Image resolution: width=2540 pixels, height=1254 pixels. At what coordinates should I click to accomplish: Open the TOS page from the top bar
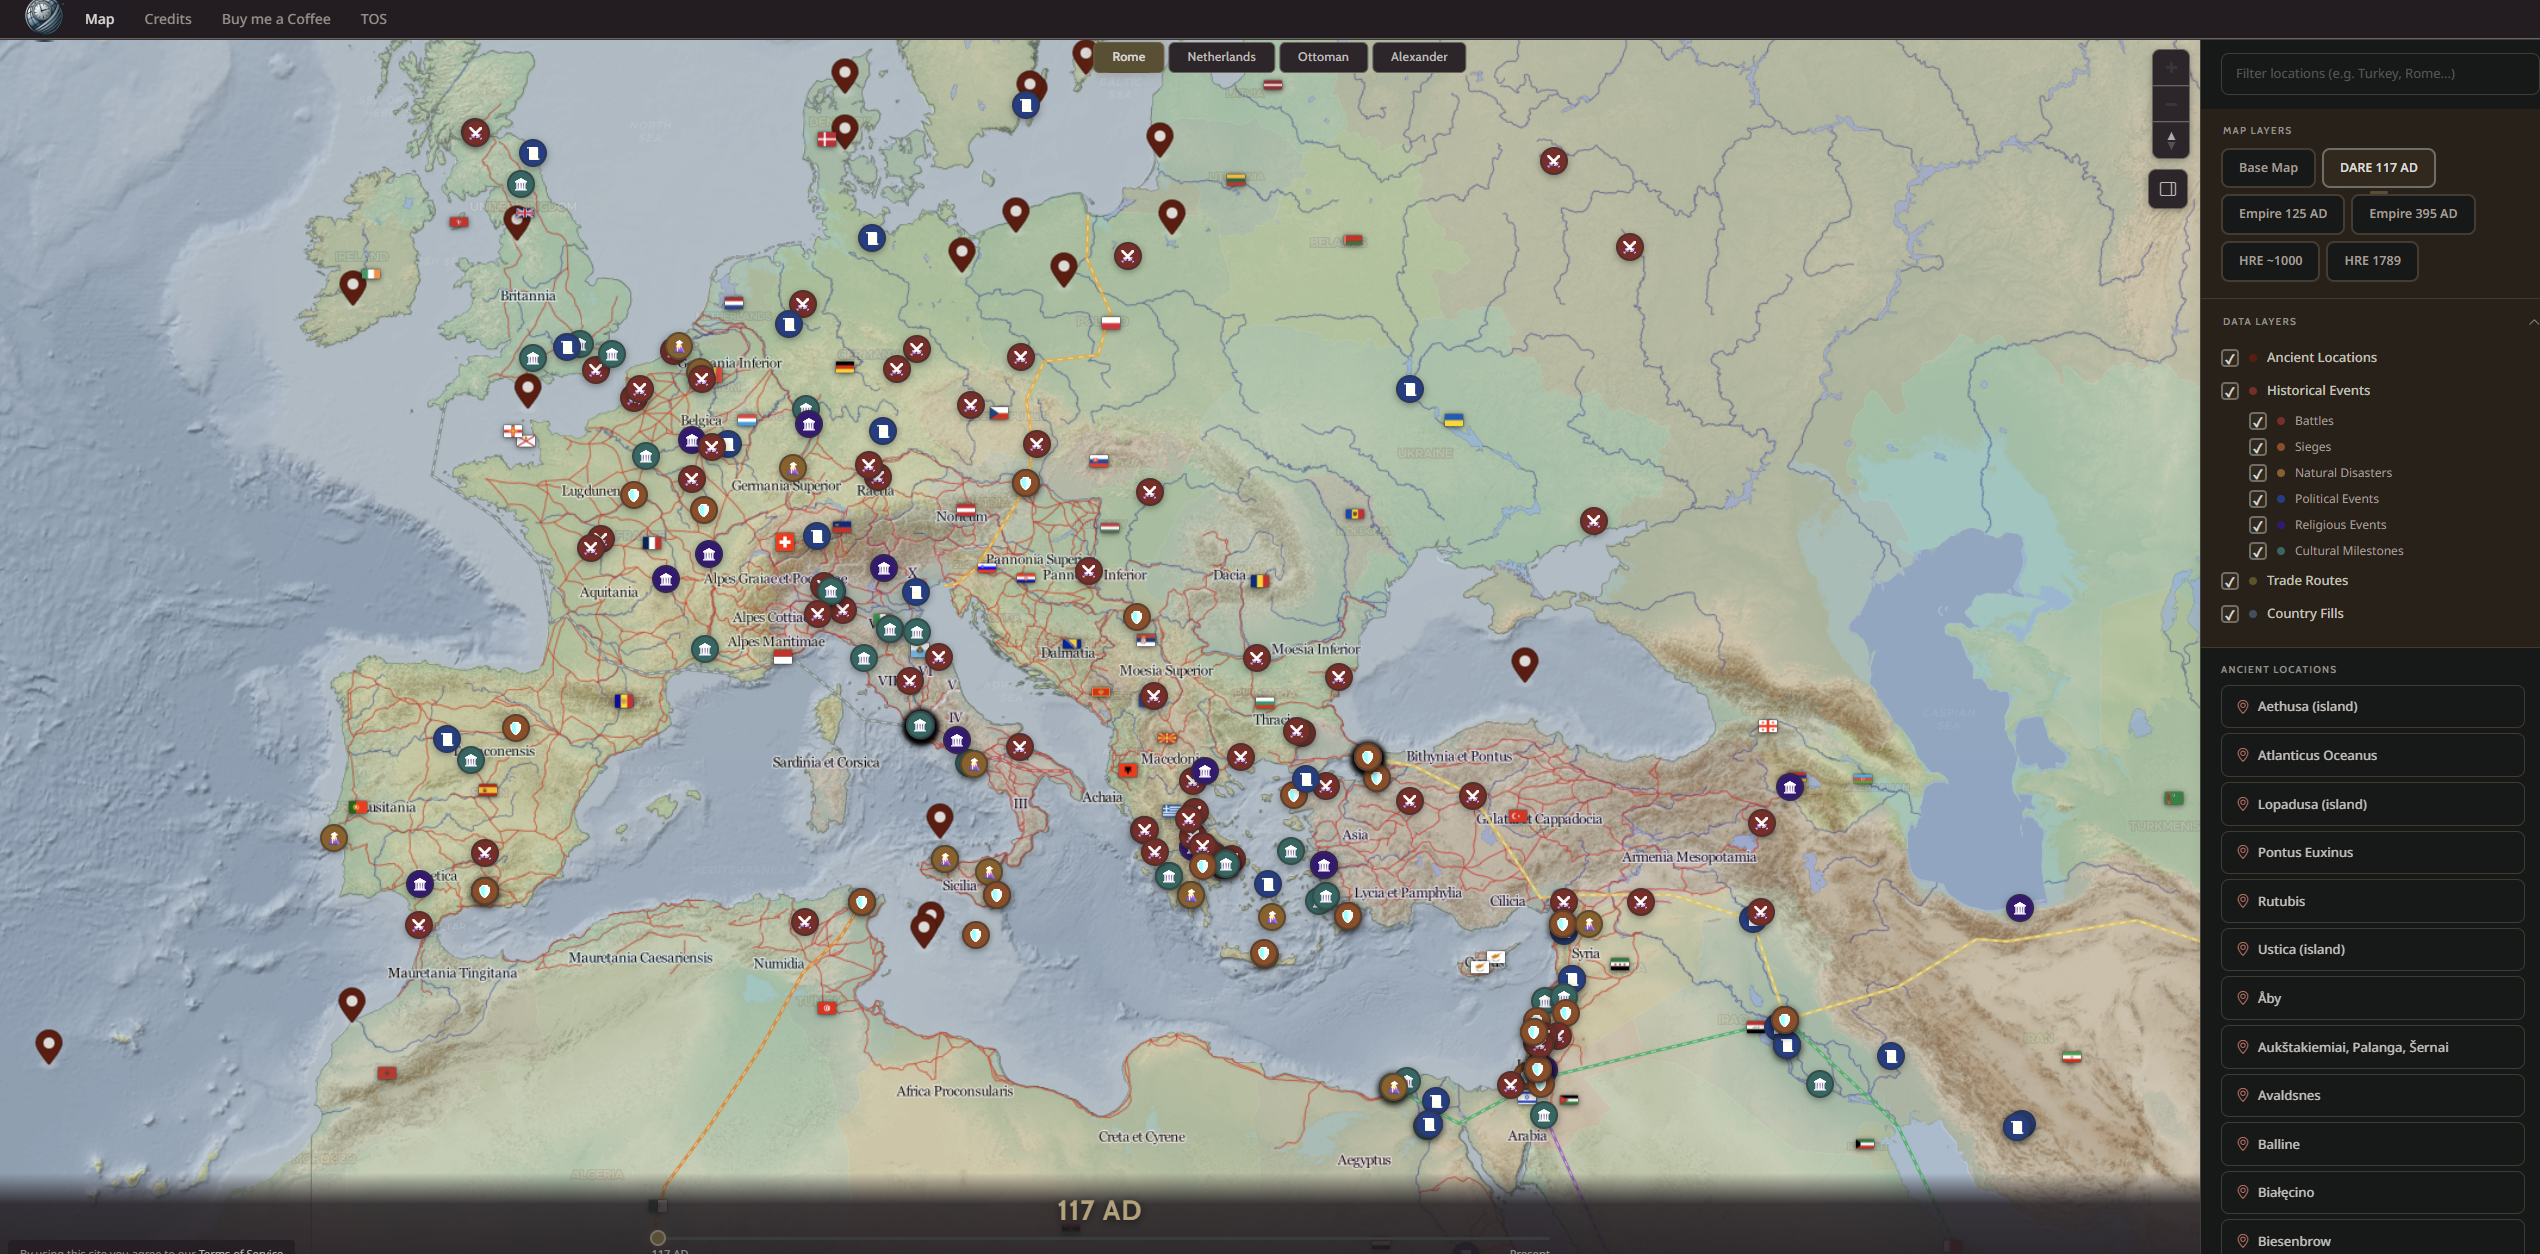(x=373, y=18)
